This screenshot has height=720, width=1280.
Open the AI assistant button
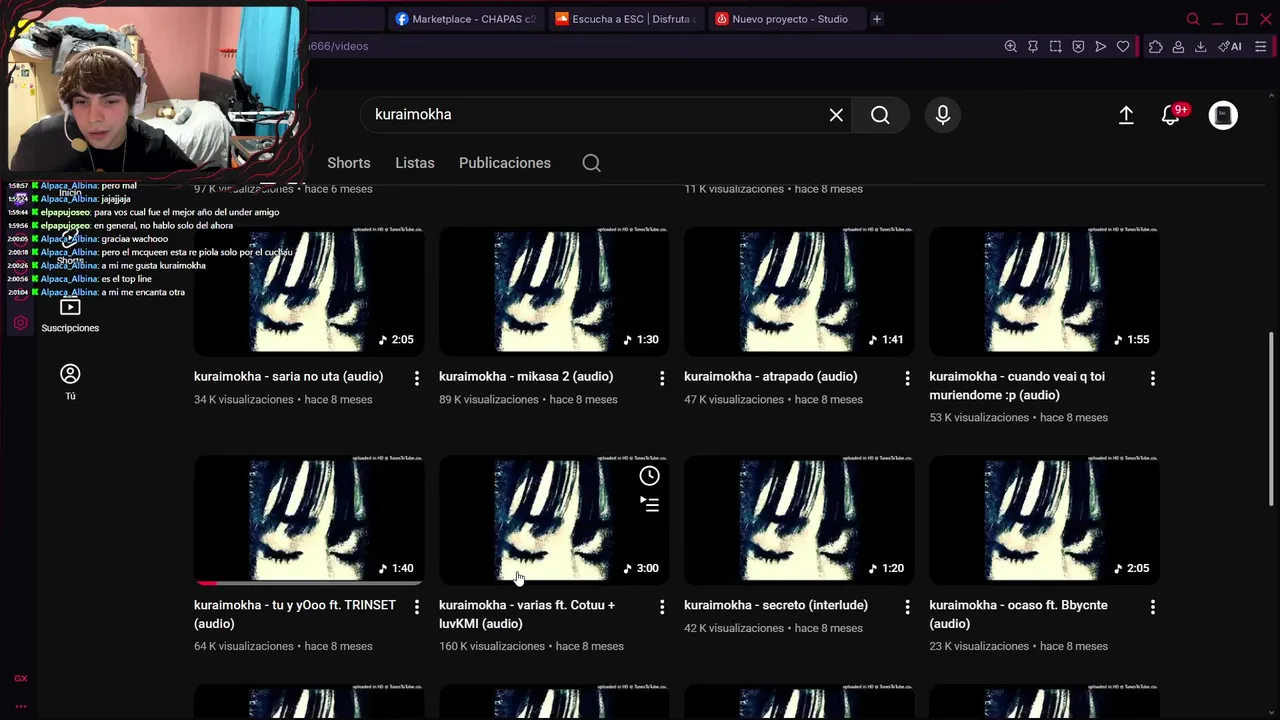tap(1230, 46)
